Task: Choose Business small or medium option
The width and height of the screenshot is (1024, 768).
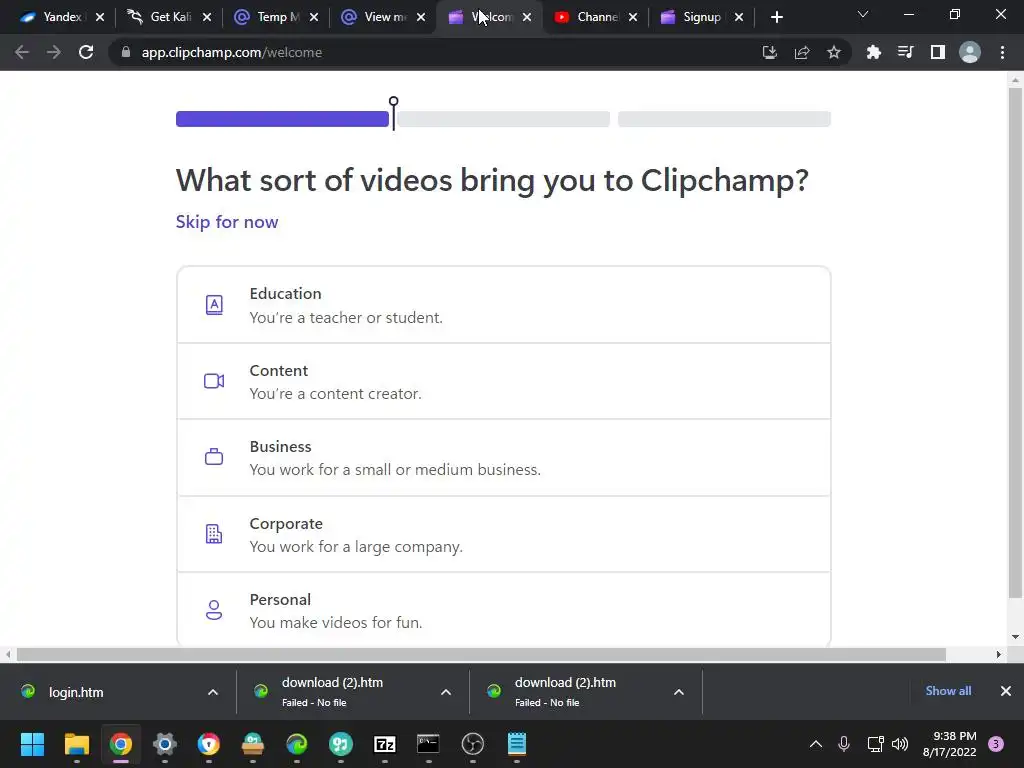Action: tap(504, 458)
